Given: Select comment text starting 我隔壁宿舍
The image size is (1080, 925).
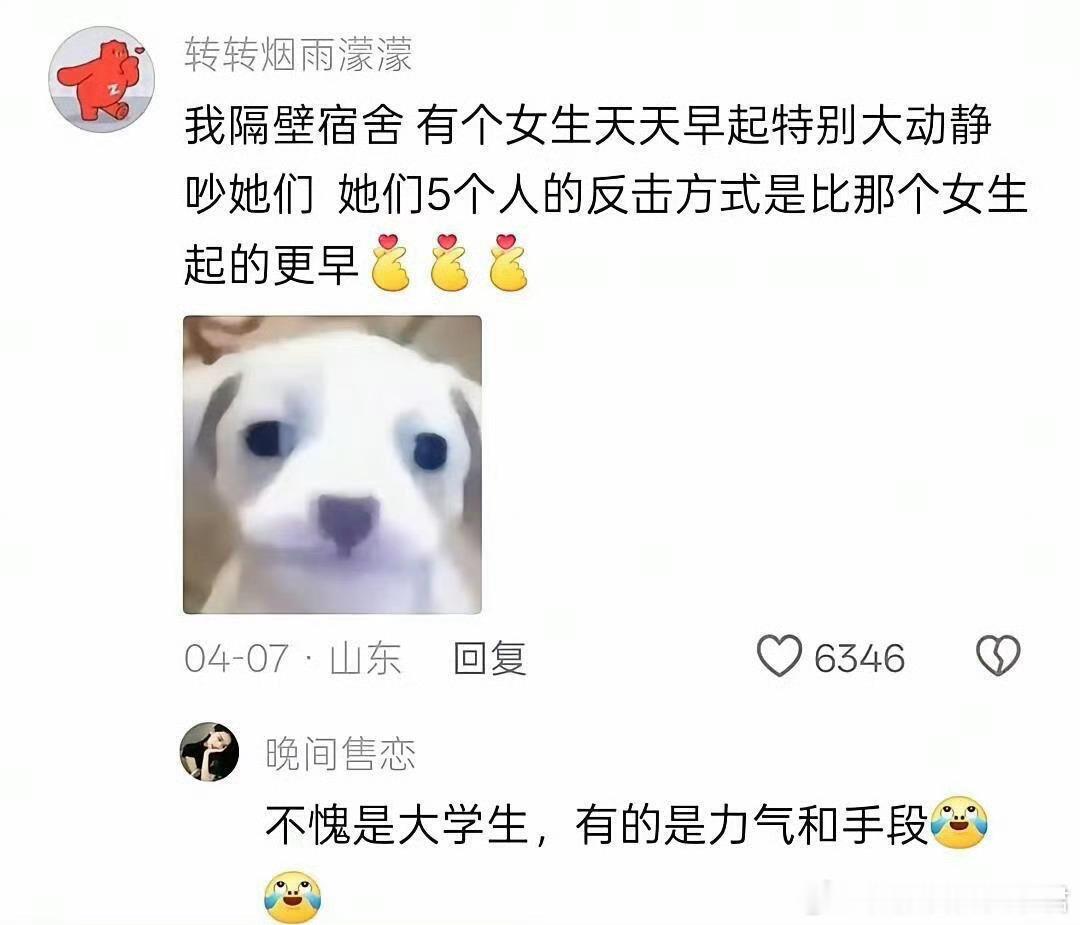Looking at the screenshot, I should 606,196.
